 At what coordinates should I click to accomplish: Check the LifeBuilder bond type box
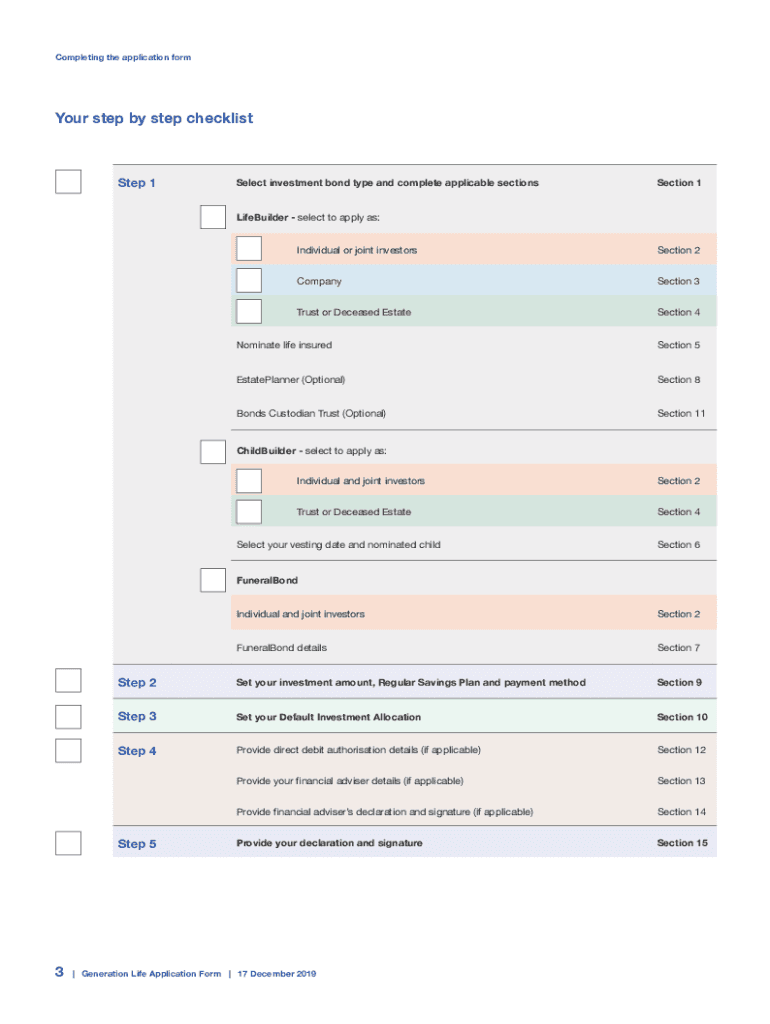[213, 217]
